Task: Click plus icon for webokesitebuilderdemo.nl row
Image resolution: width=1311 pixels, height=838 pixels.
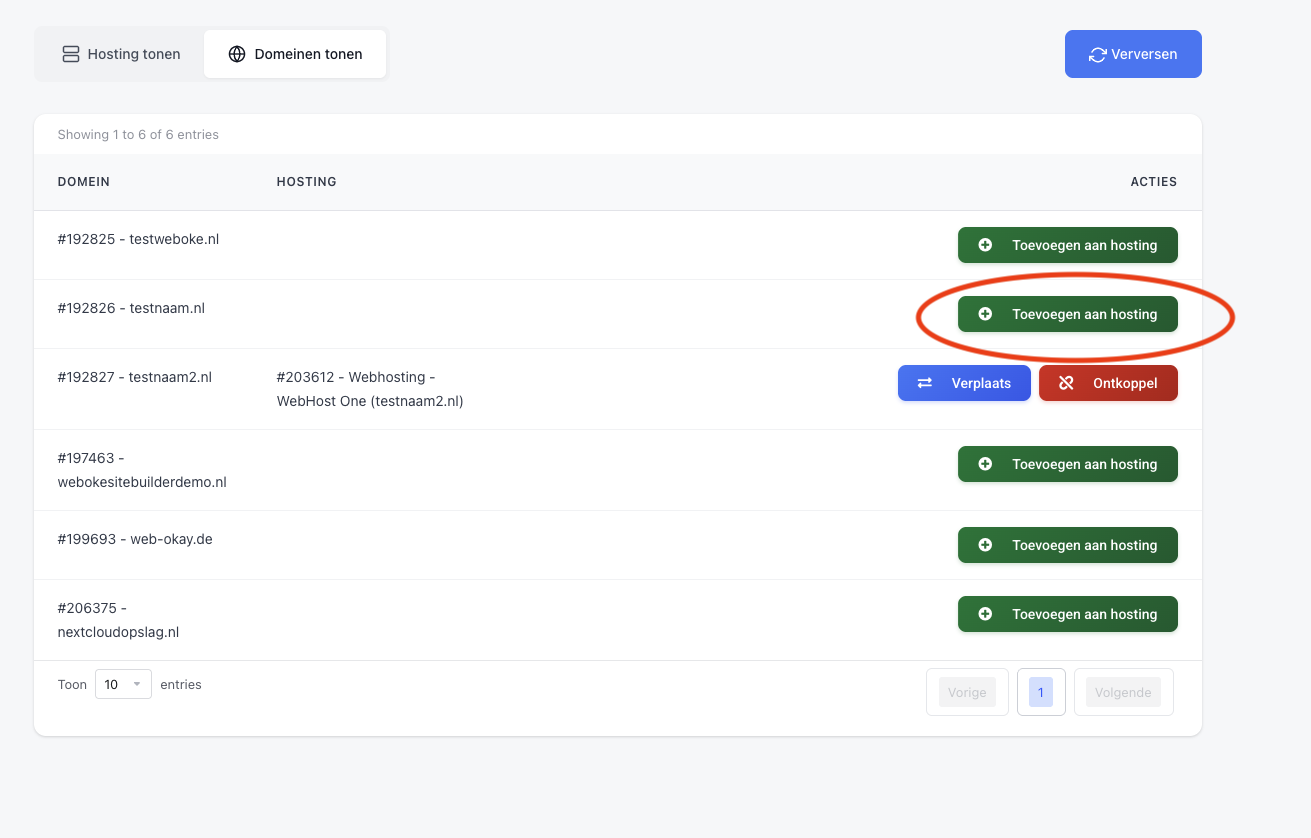Action: (985, 464)
